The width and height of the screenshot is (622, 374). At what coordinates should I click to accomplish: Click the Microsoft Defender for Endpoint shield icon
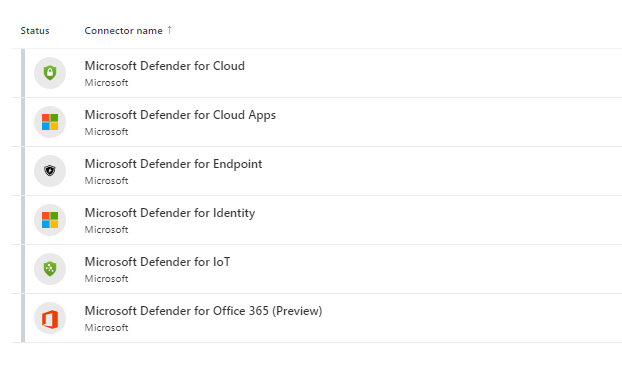[x=50, y=171]
